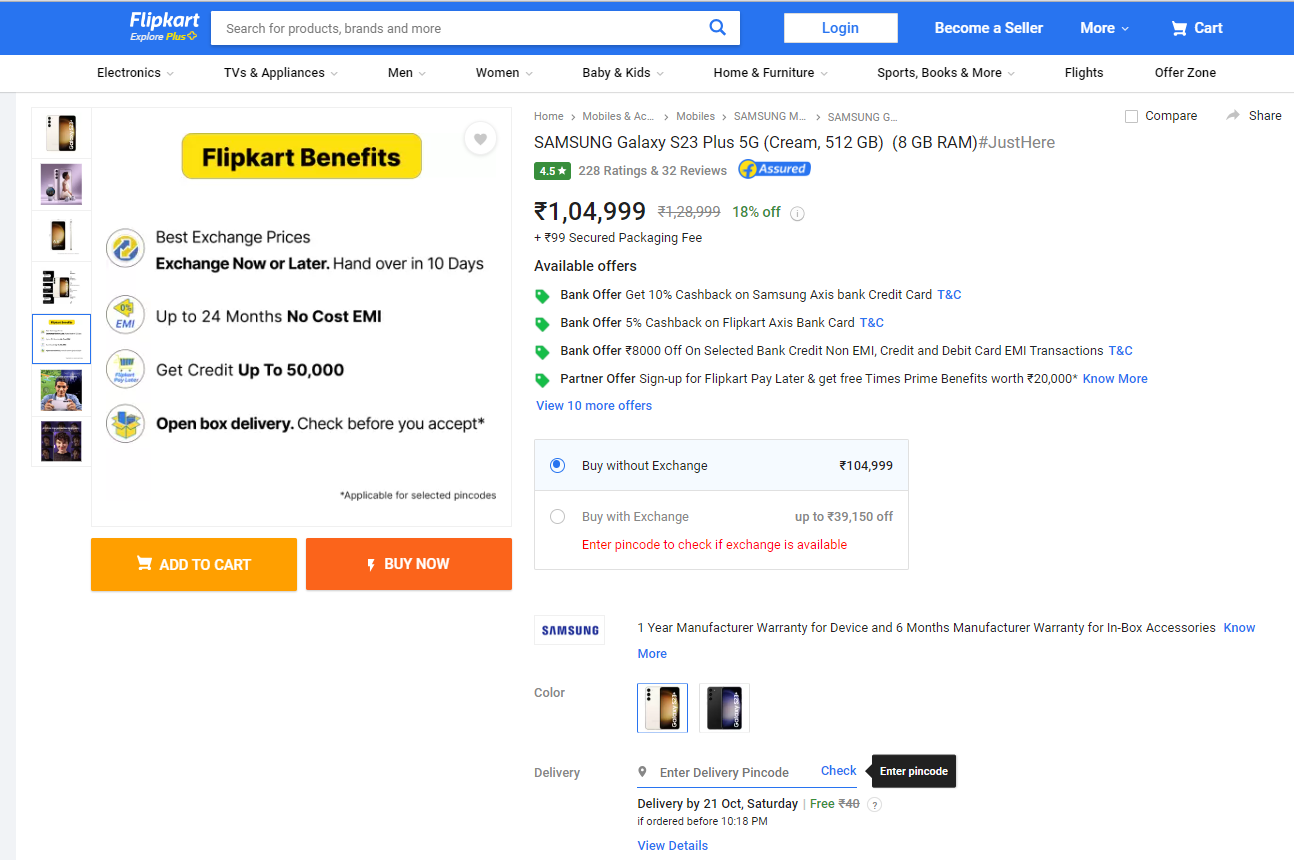This screenshot has height=860, width=1294.
Task: Go to SAMSUNG M... breadcrumb
Action: tap(770, 117)
